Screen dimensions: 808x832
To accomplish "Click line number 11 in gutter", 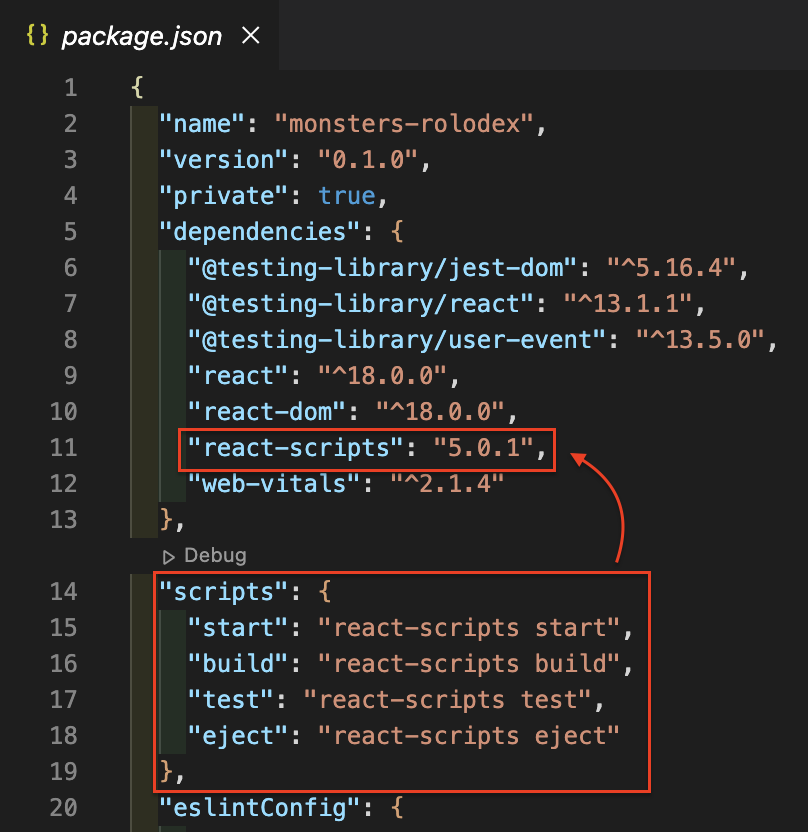I will point(64,448).
